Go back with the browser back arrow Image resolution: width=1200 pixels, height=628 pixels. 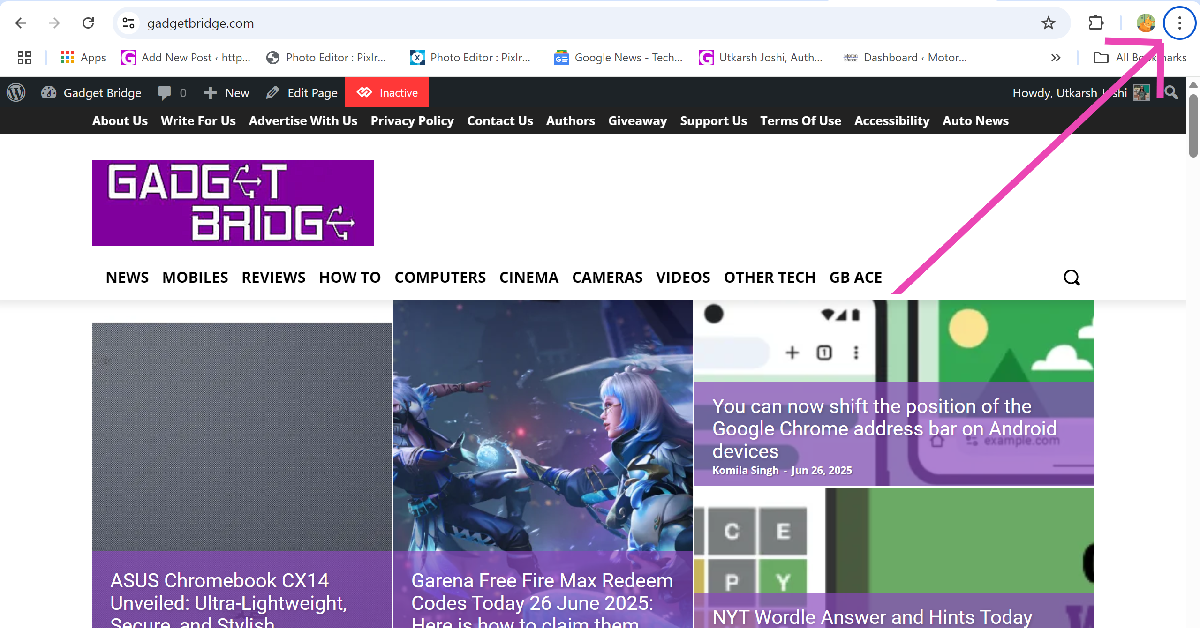tap(20, 23)
